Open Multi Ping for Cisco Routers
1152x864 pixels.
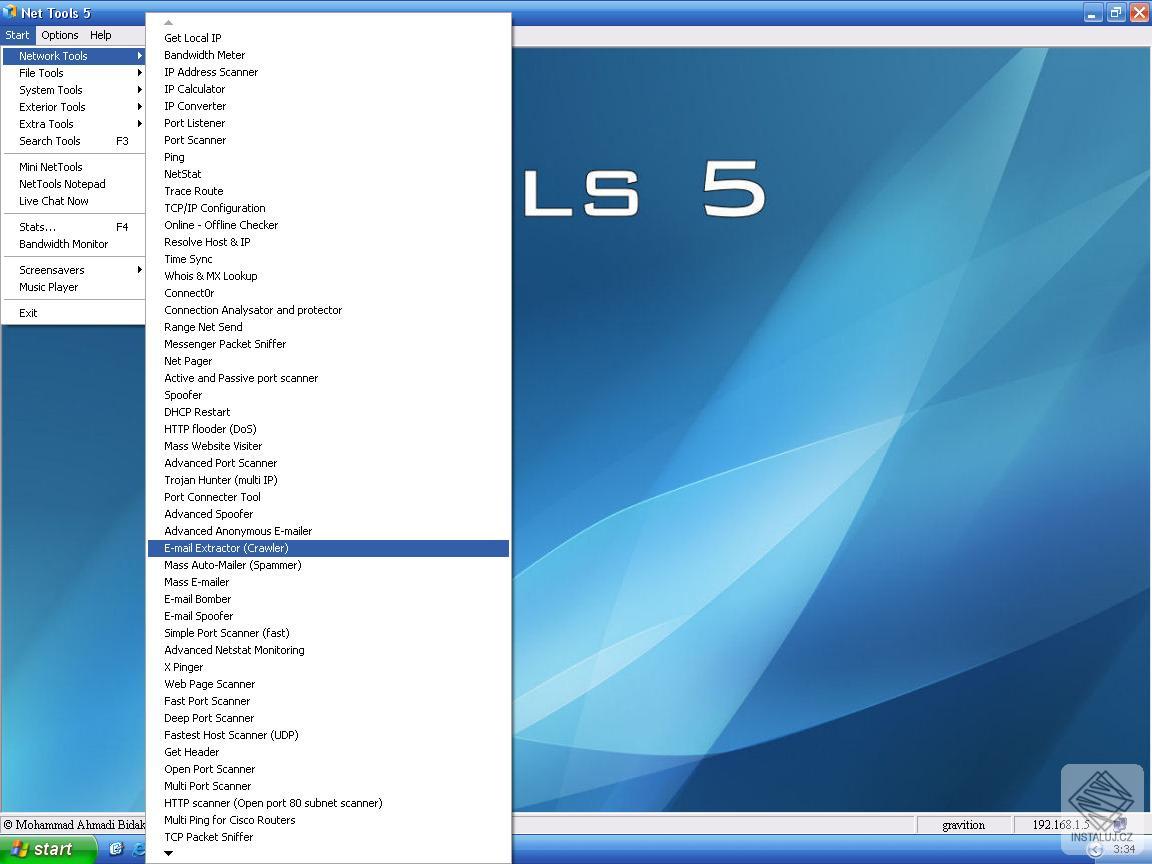pyautogui.click(x=328, y=820)
